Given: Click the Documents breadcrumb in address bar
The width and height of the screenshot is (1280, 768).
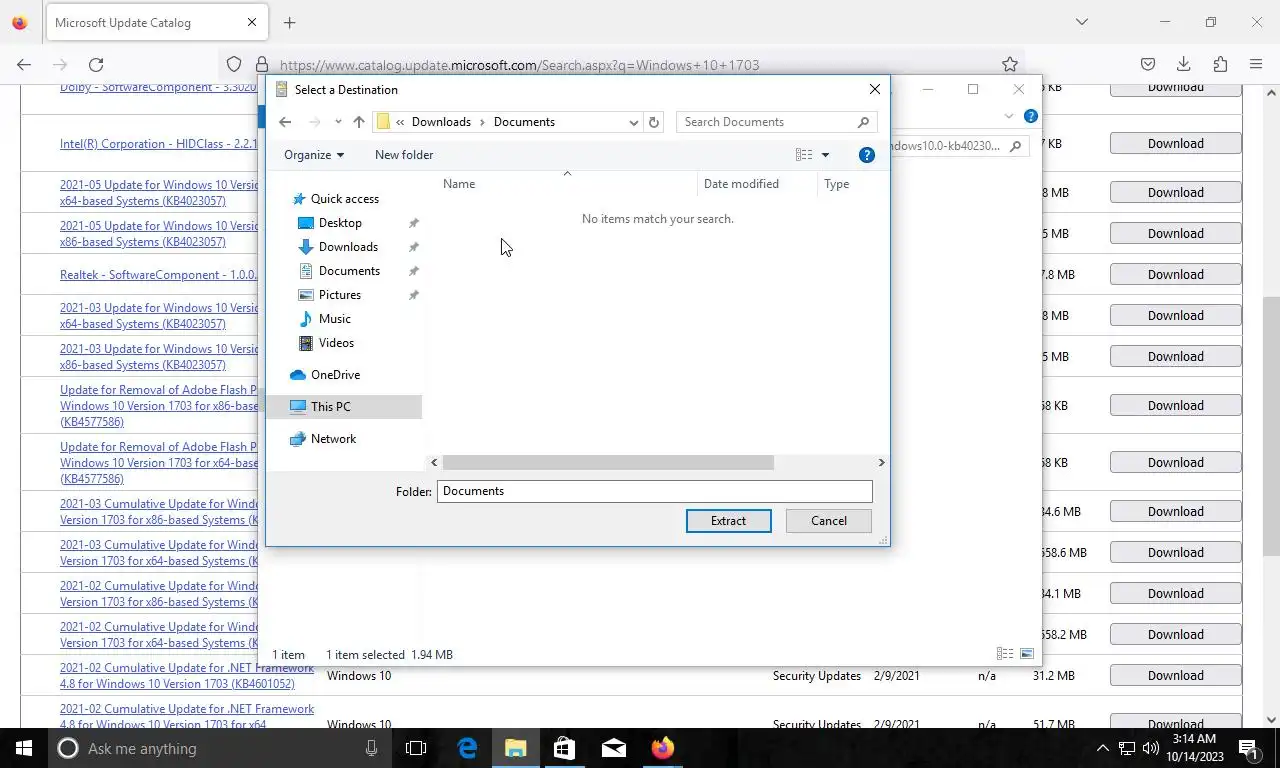Looking at the screenshot, I should tap(524, 122).
